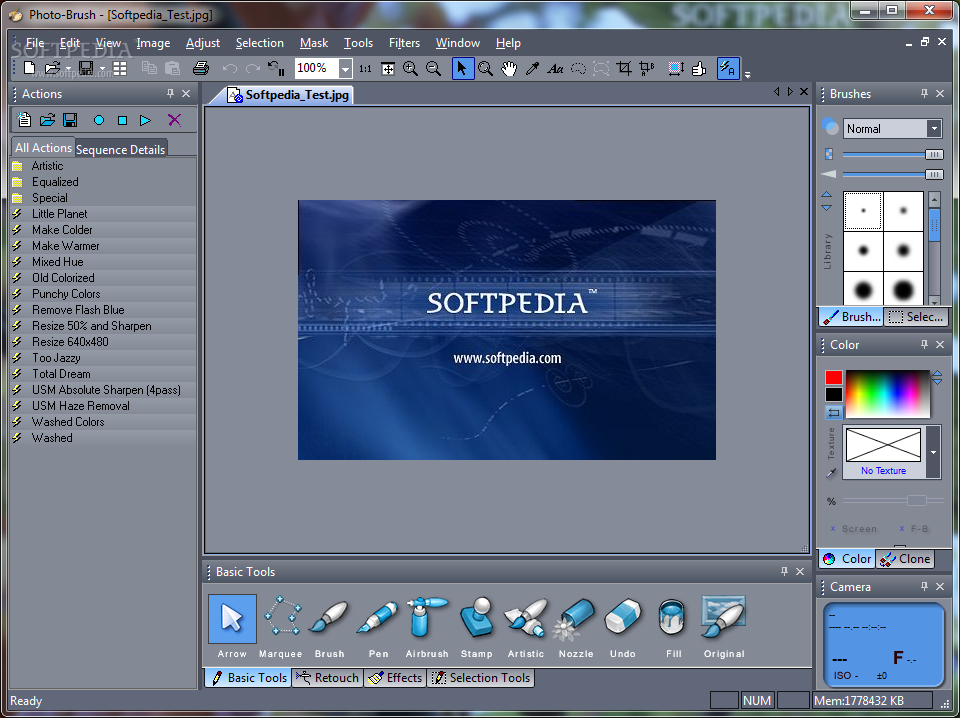Screen dimensions: 960x718
Task: Click the black background color swatch
Action: coord(833,395)
